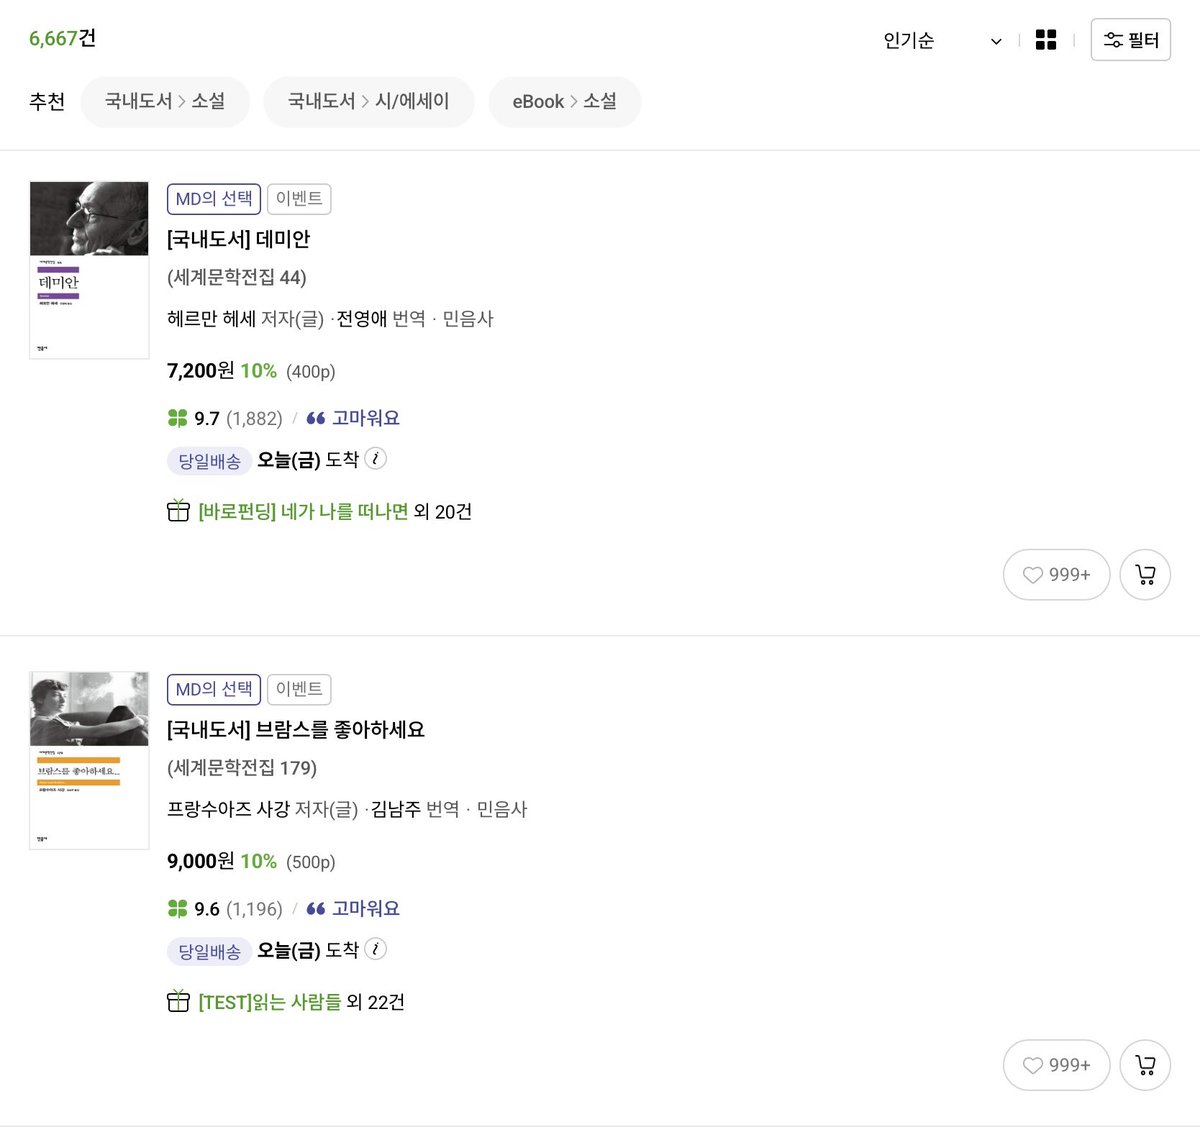This screenshot has height=1127, width=1200.
Task: Click author 프랑수아즈 사강
Action: click(x=228, y=809)
